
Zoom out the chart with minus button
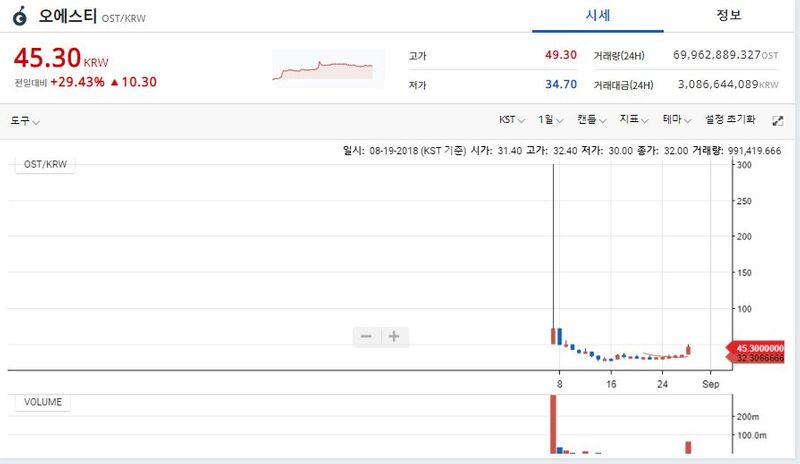click(366, 336)
